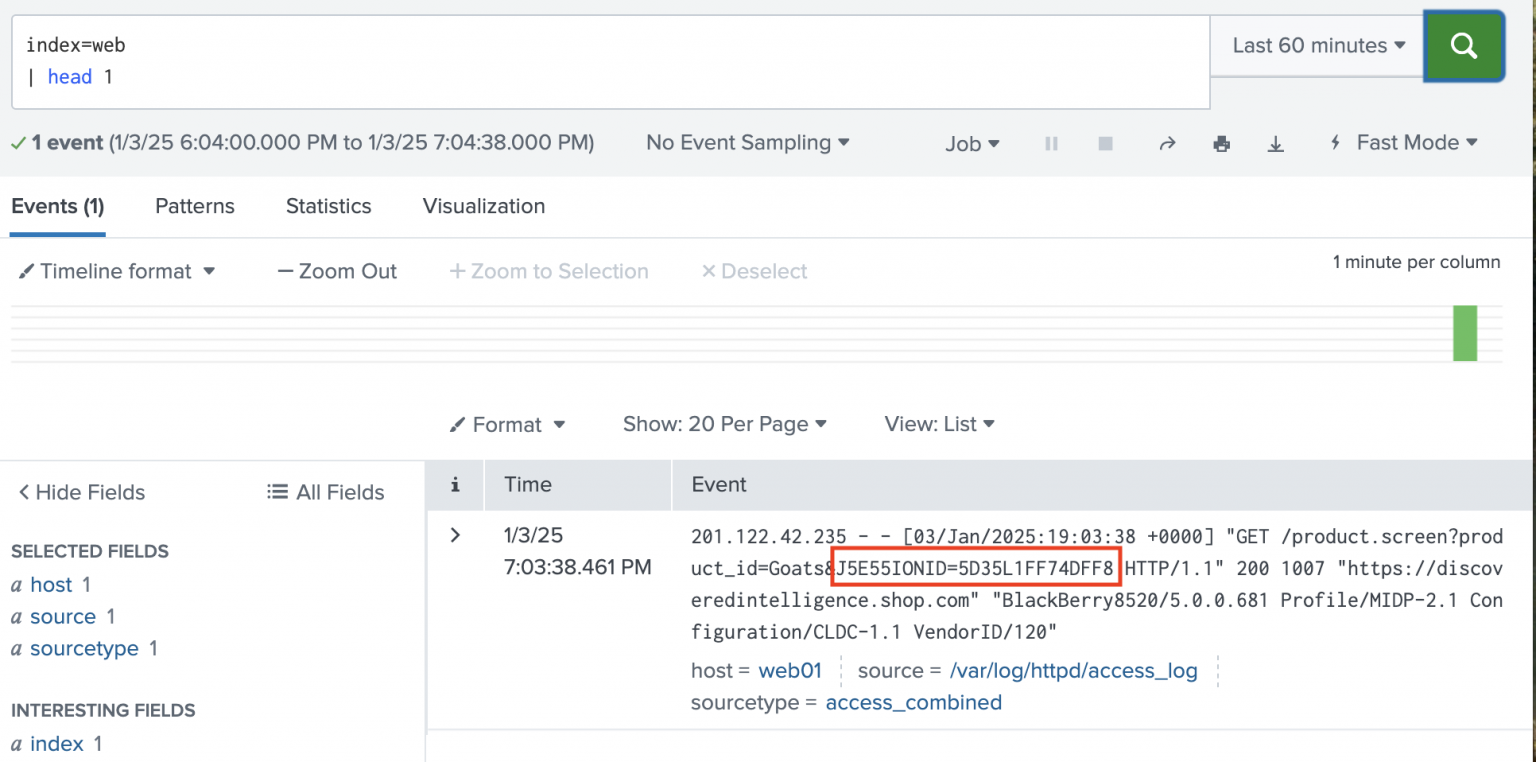The image size is (1536, 762).
Task: Expand the Job menu
Action: [x=972, y=143]
